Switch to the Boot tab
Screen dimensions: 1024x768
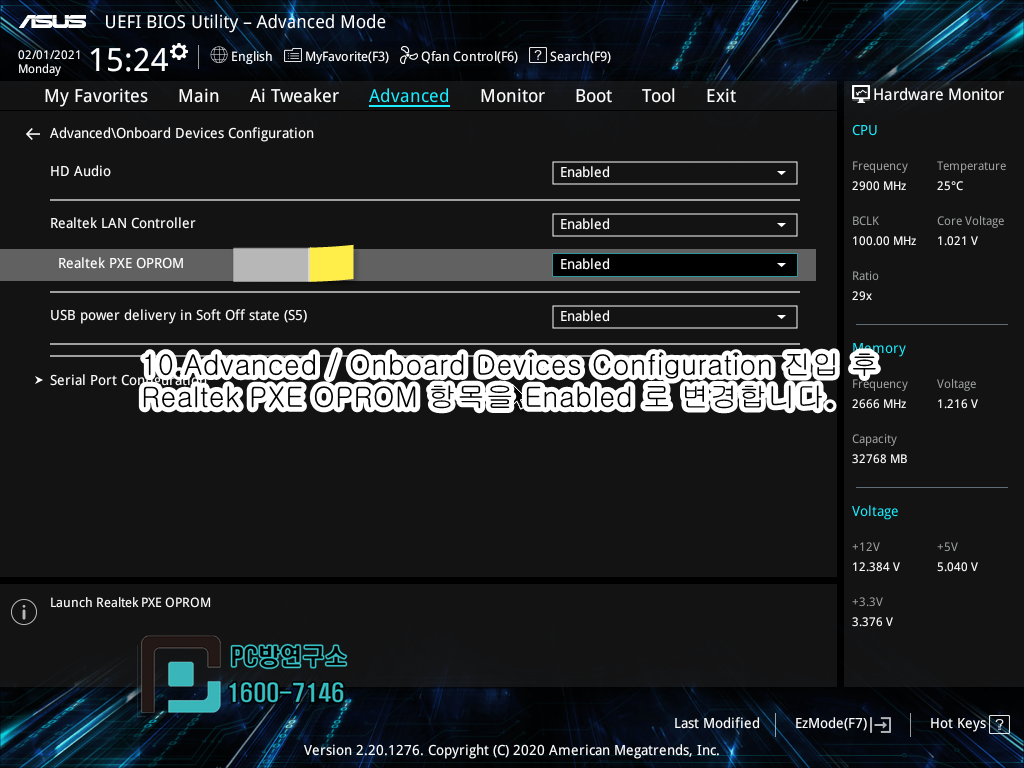[593, 96]
